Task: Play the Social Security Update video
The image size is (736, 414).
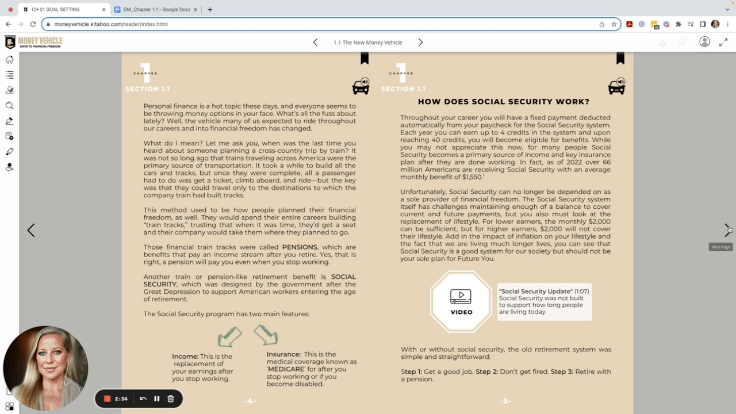Action: pos(461,302)
